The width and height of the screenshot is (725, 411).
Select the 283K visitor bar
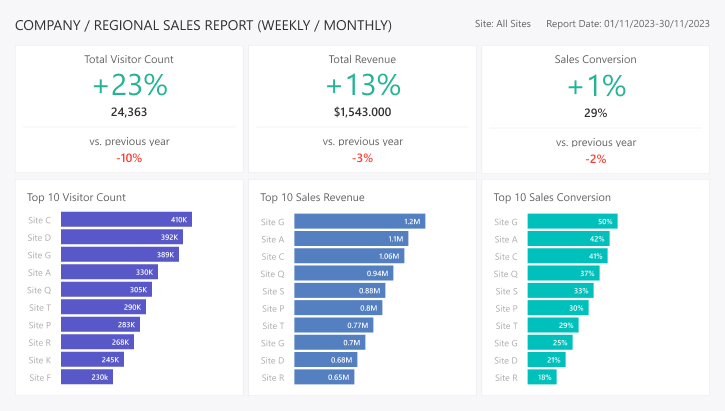pos(100,325)
